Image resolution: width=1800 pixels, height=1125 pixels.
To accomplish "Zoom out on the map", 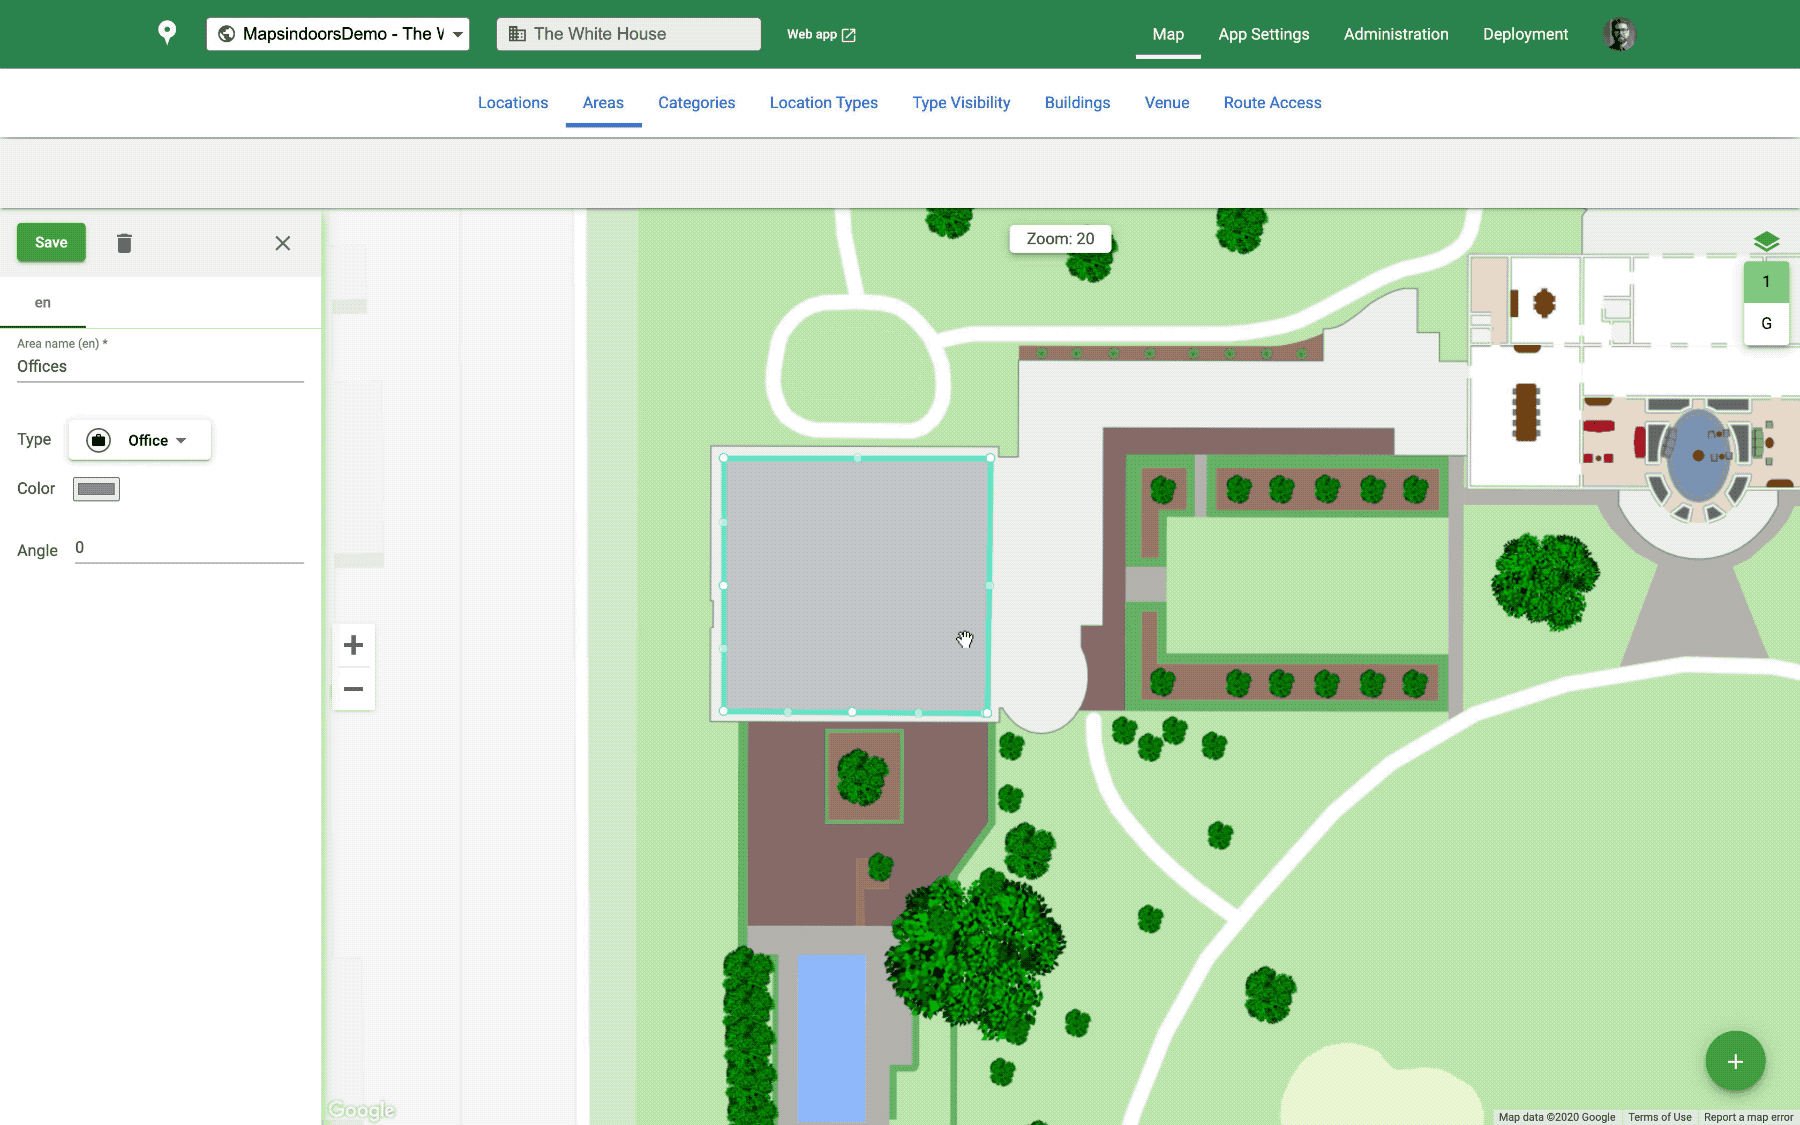I will (x=353, y=689).
